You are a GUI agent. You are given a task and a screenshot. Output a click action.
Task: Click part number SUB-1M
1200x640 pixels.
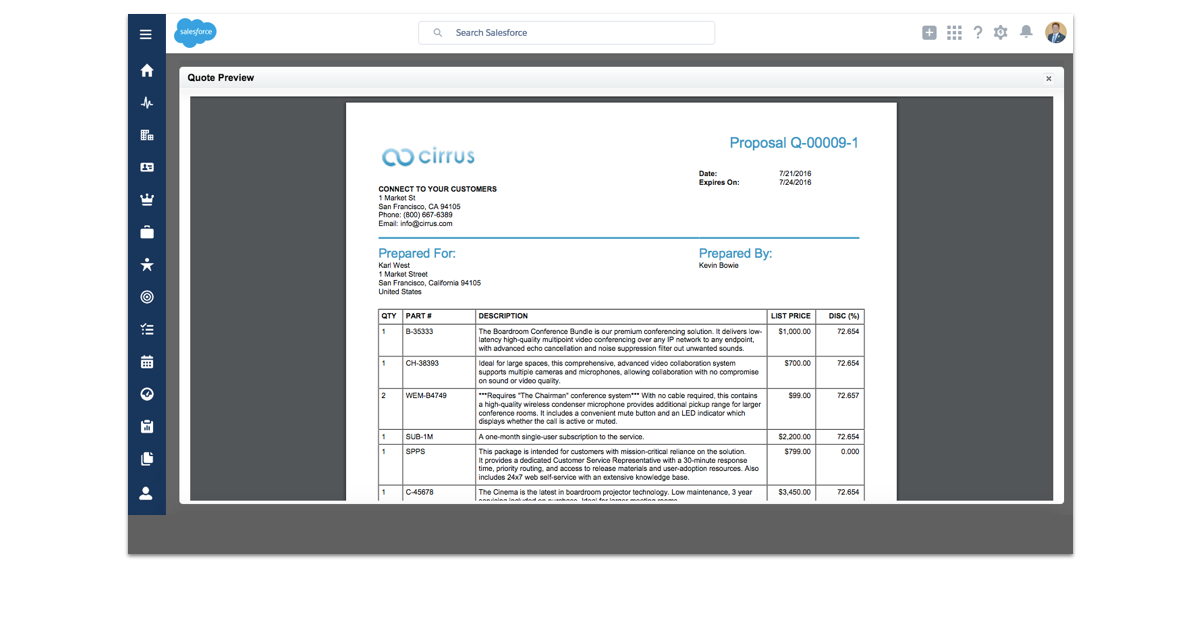[419, 437]
